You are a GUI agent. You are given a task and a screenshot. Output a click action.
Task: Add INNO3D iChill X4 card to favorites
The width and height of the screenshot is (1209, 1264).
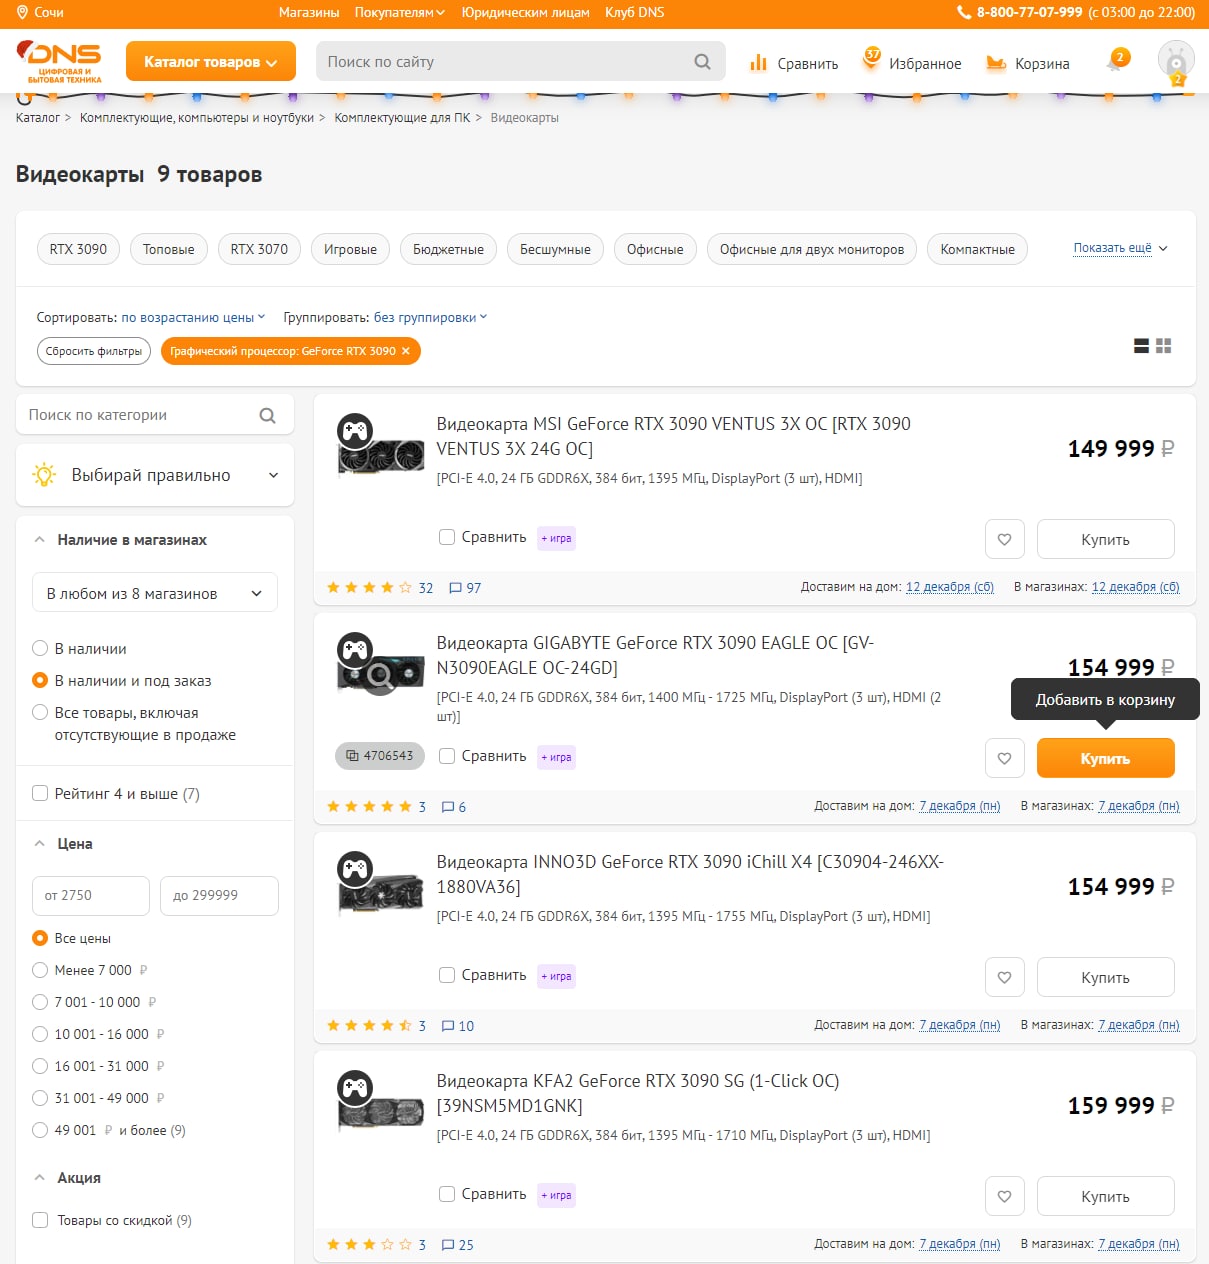click(1004, 977)
